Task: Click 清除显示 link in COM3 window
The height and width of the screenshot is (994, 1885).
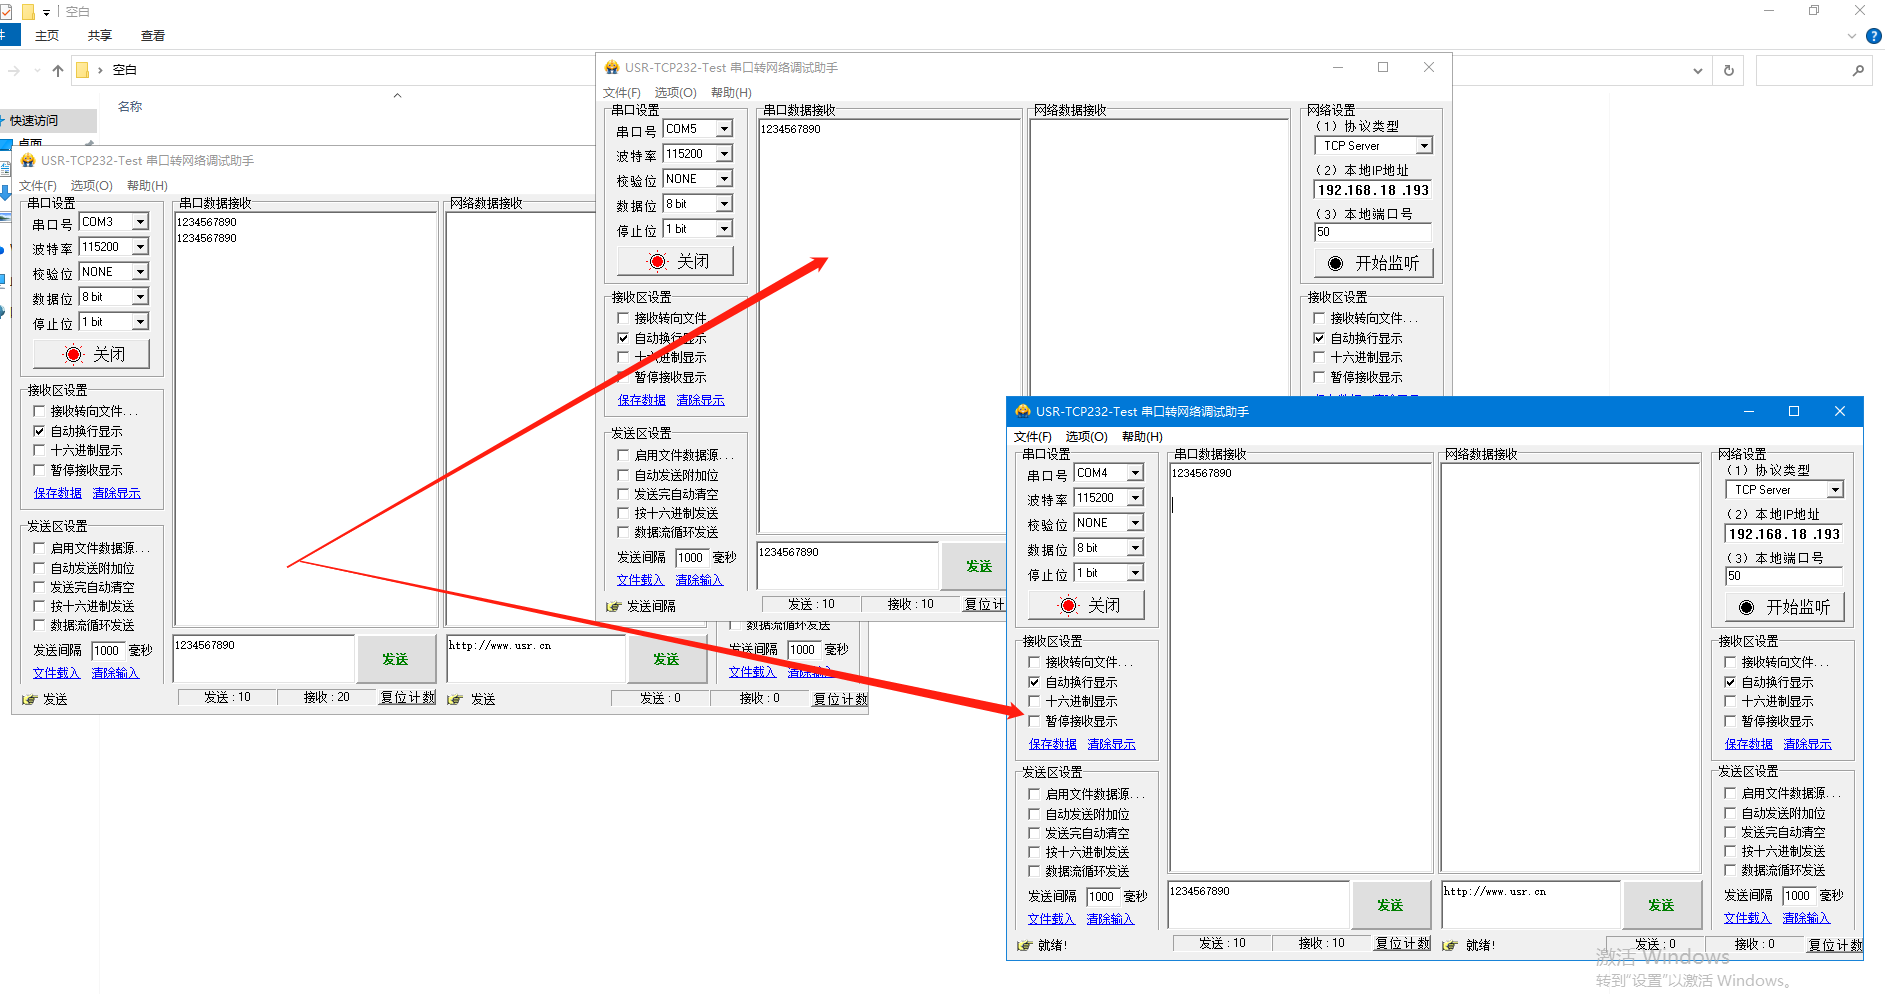Action: (x=116, y=493)
